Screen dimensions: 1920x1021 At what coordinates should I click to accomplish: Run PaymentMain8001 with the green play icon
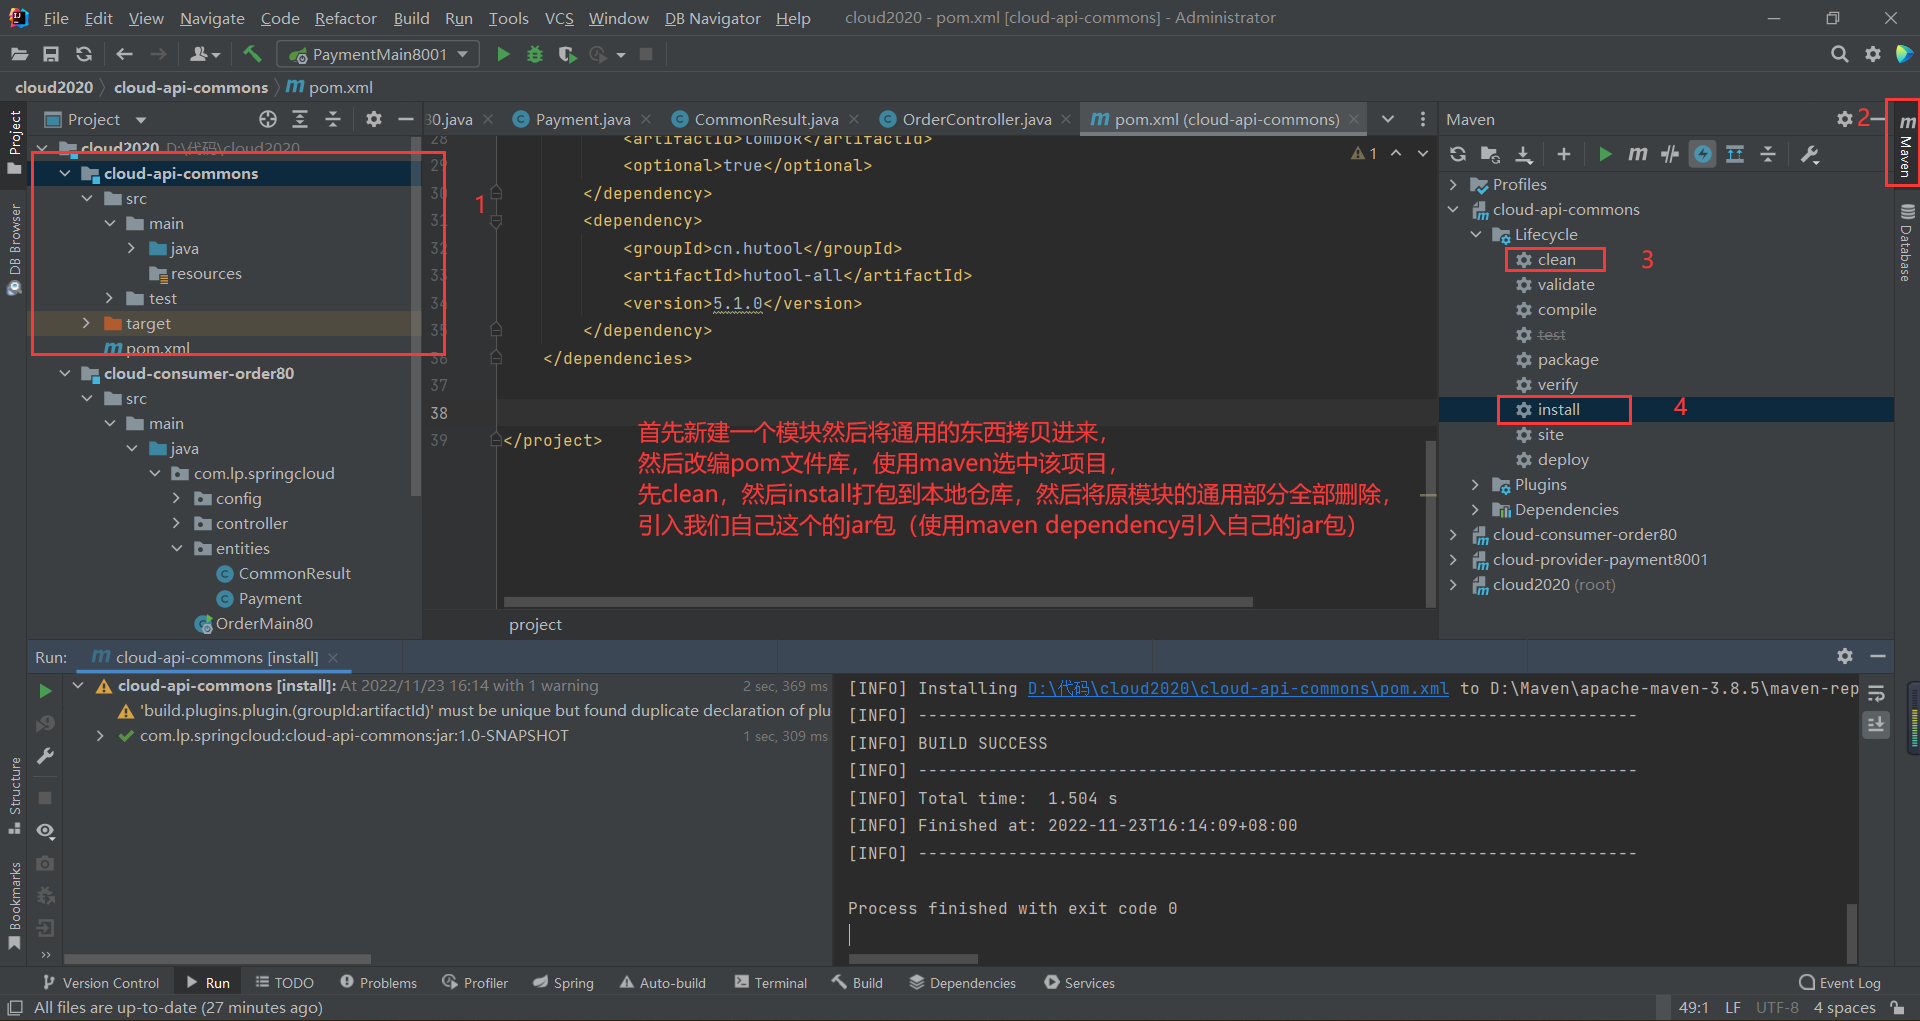coord(503,54)
